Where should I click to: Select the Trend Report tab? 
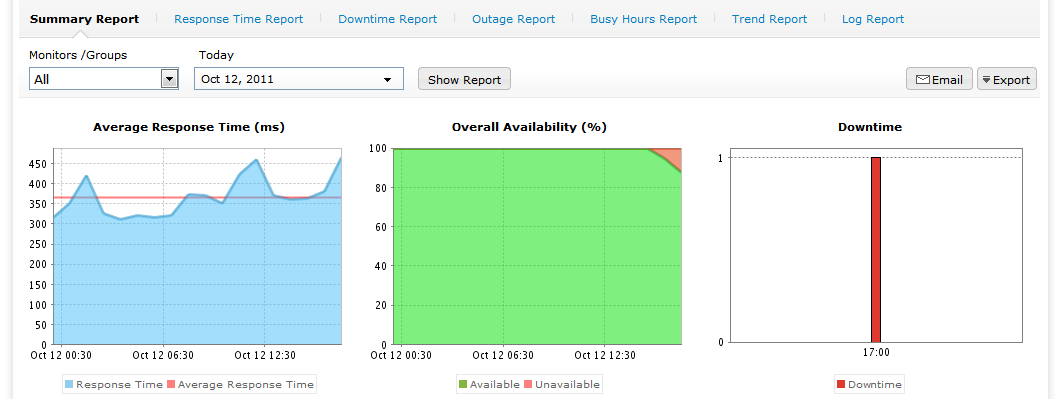(769, 19)
